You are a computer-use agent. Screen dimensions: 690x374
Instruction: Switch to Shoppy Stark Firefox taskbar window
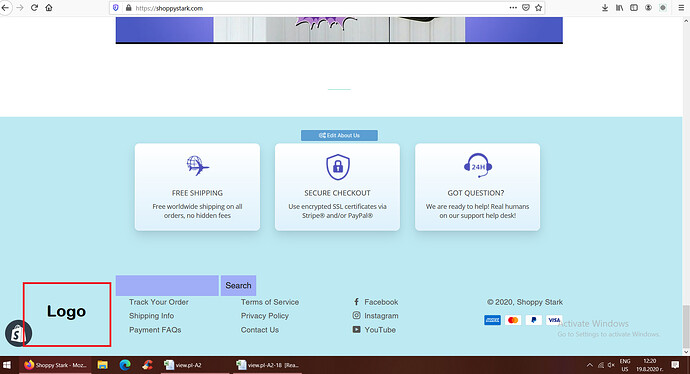pos(55,365)
